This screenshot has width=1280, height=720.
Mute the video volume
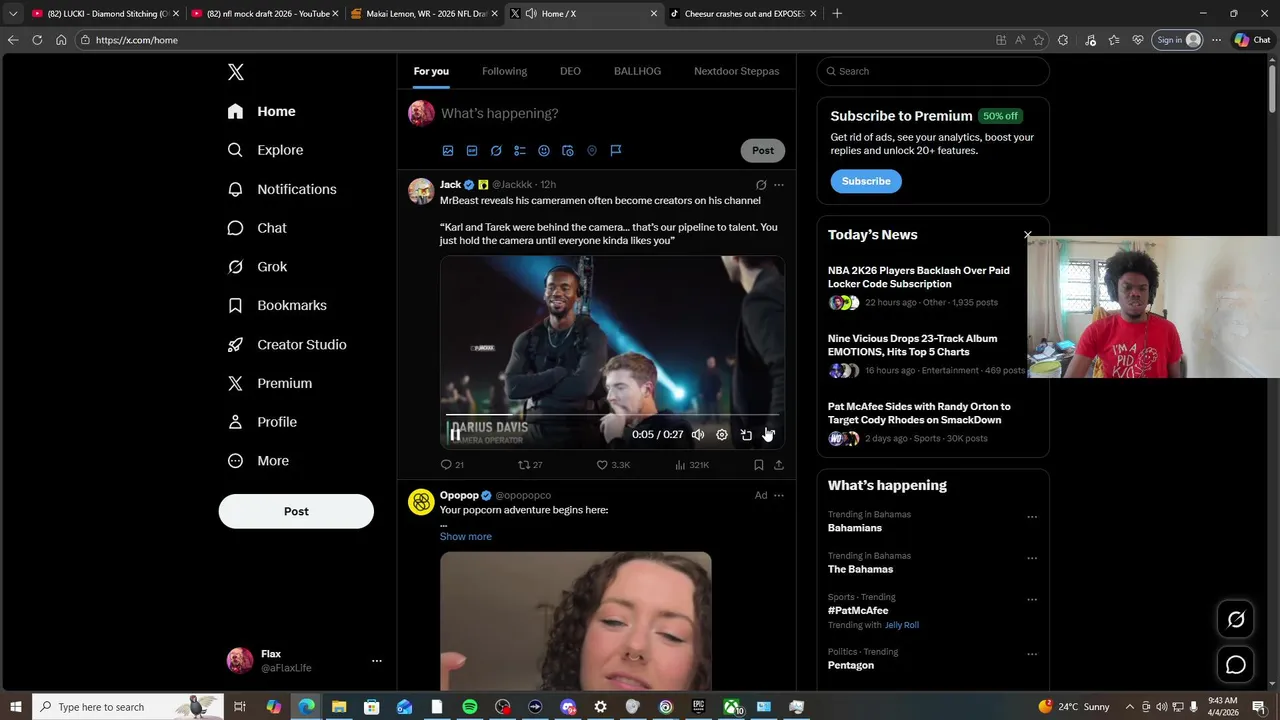point(698,435)
